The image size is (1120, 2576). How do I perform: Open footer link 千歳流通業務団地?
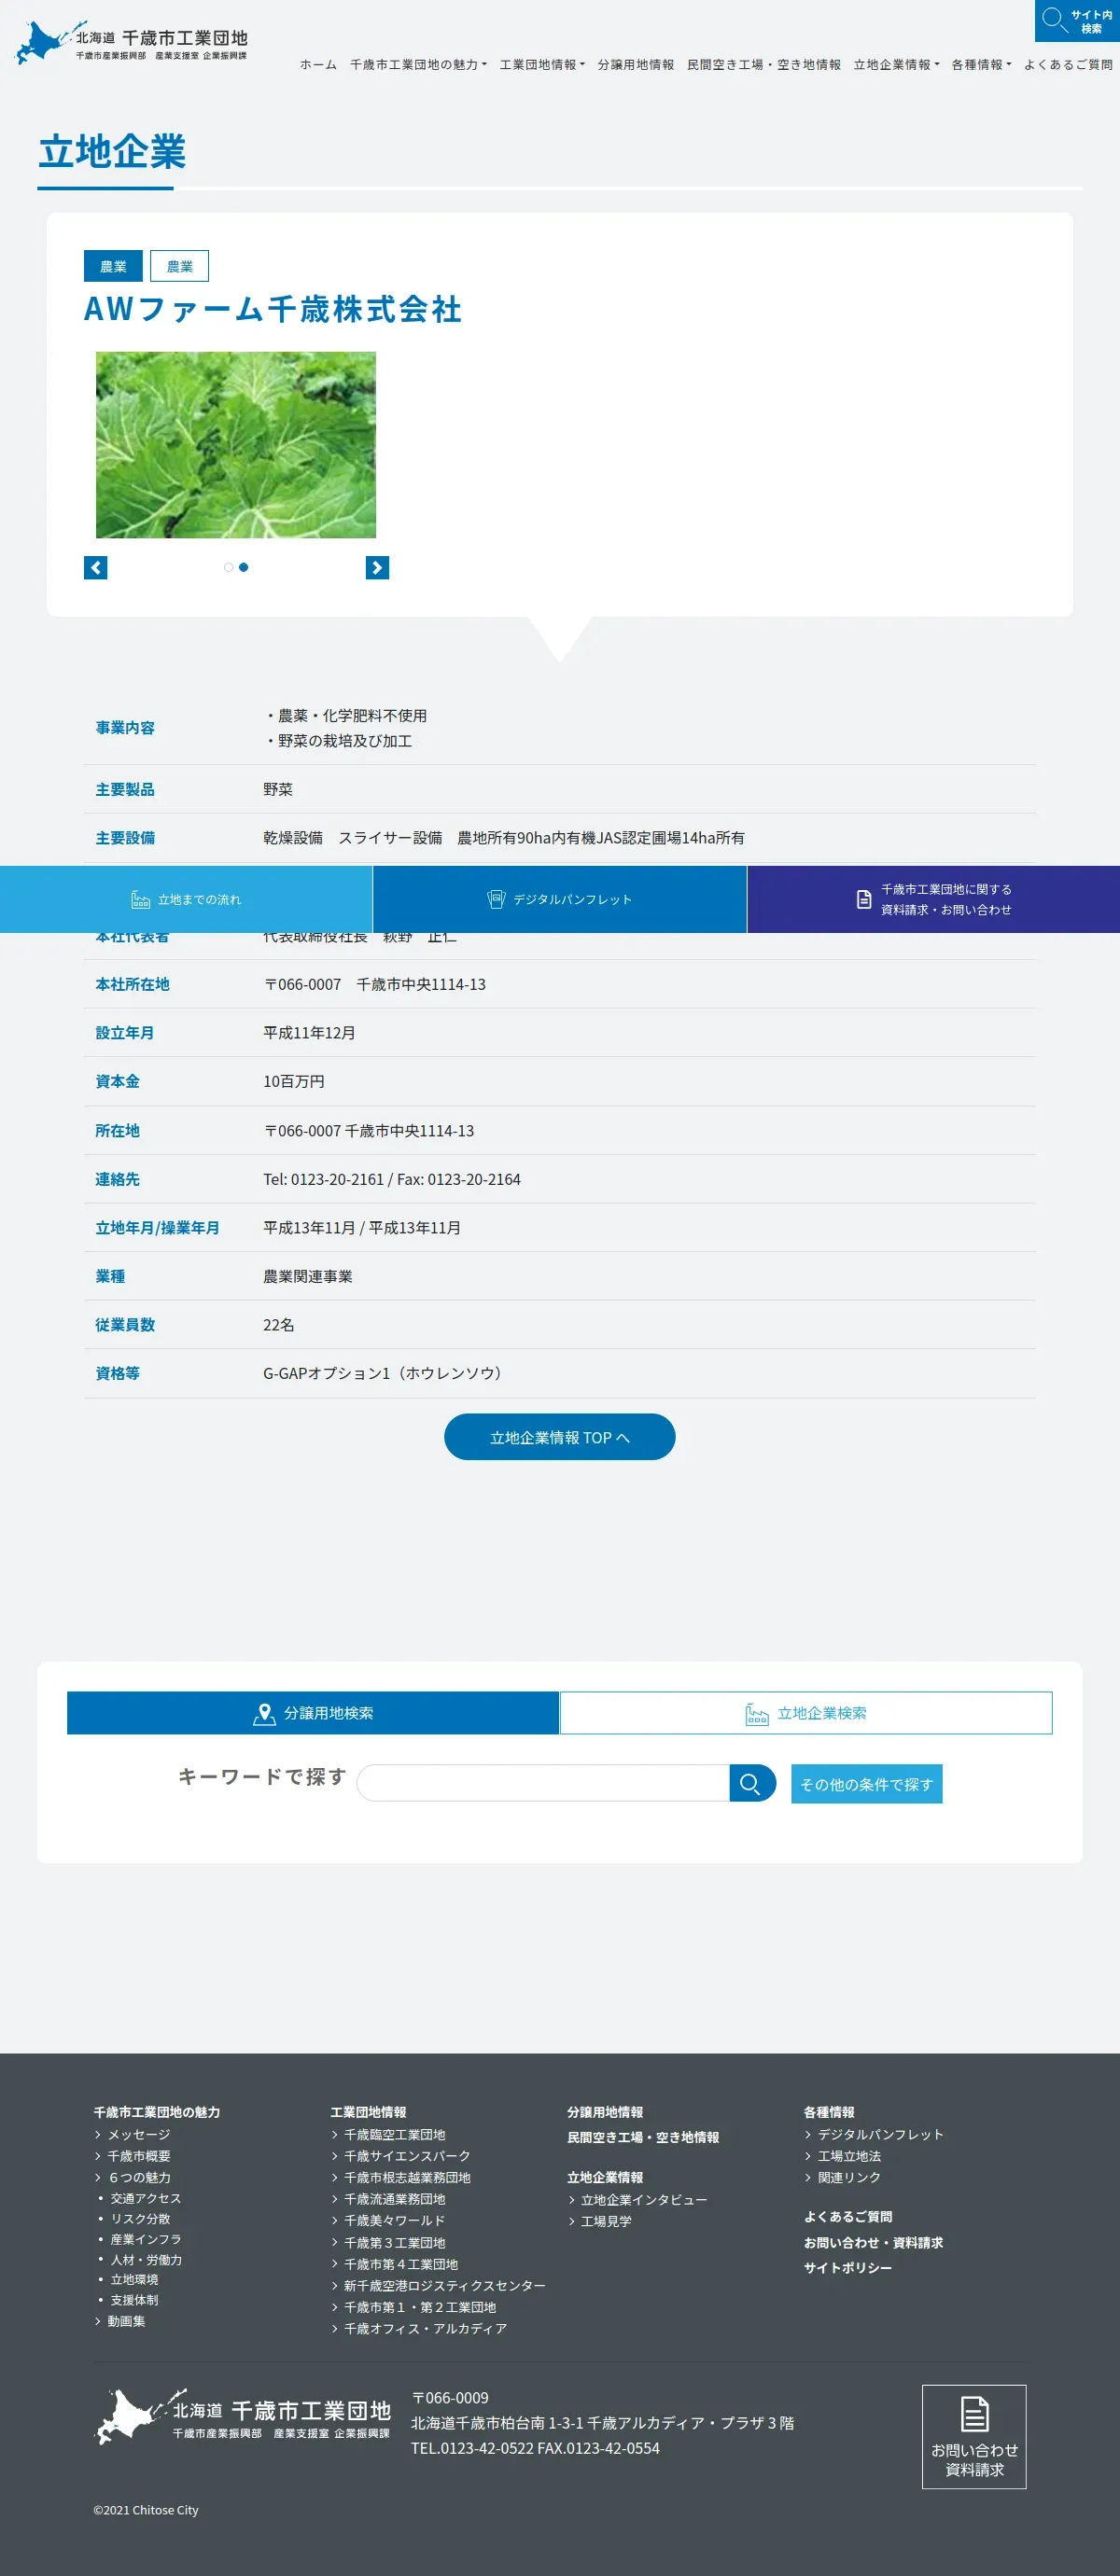pos(394,2199)
